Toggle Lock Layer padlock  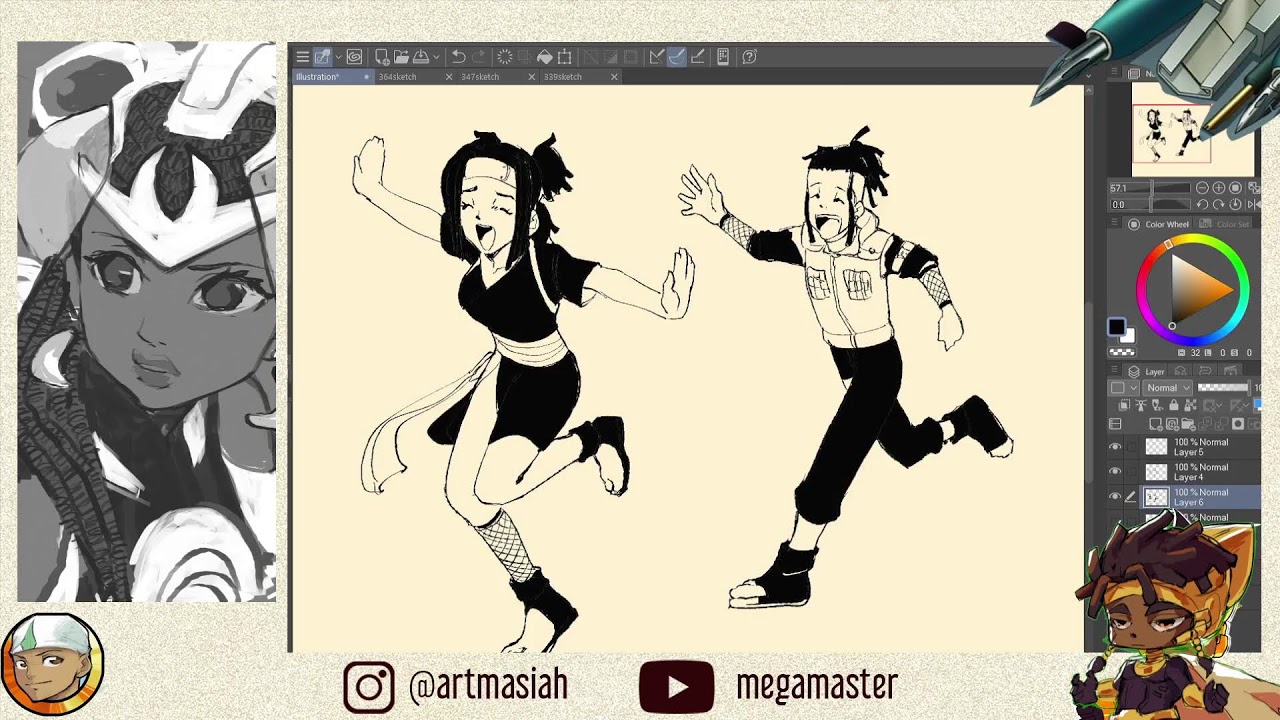1174,405
